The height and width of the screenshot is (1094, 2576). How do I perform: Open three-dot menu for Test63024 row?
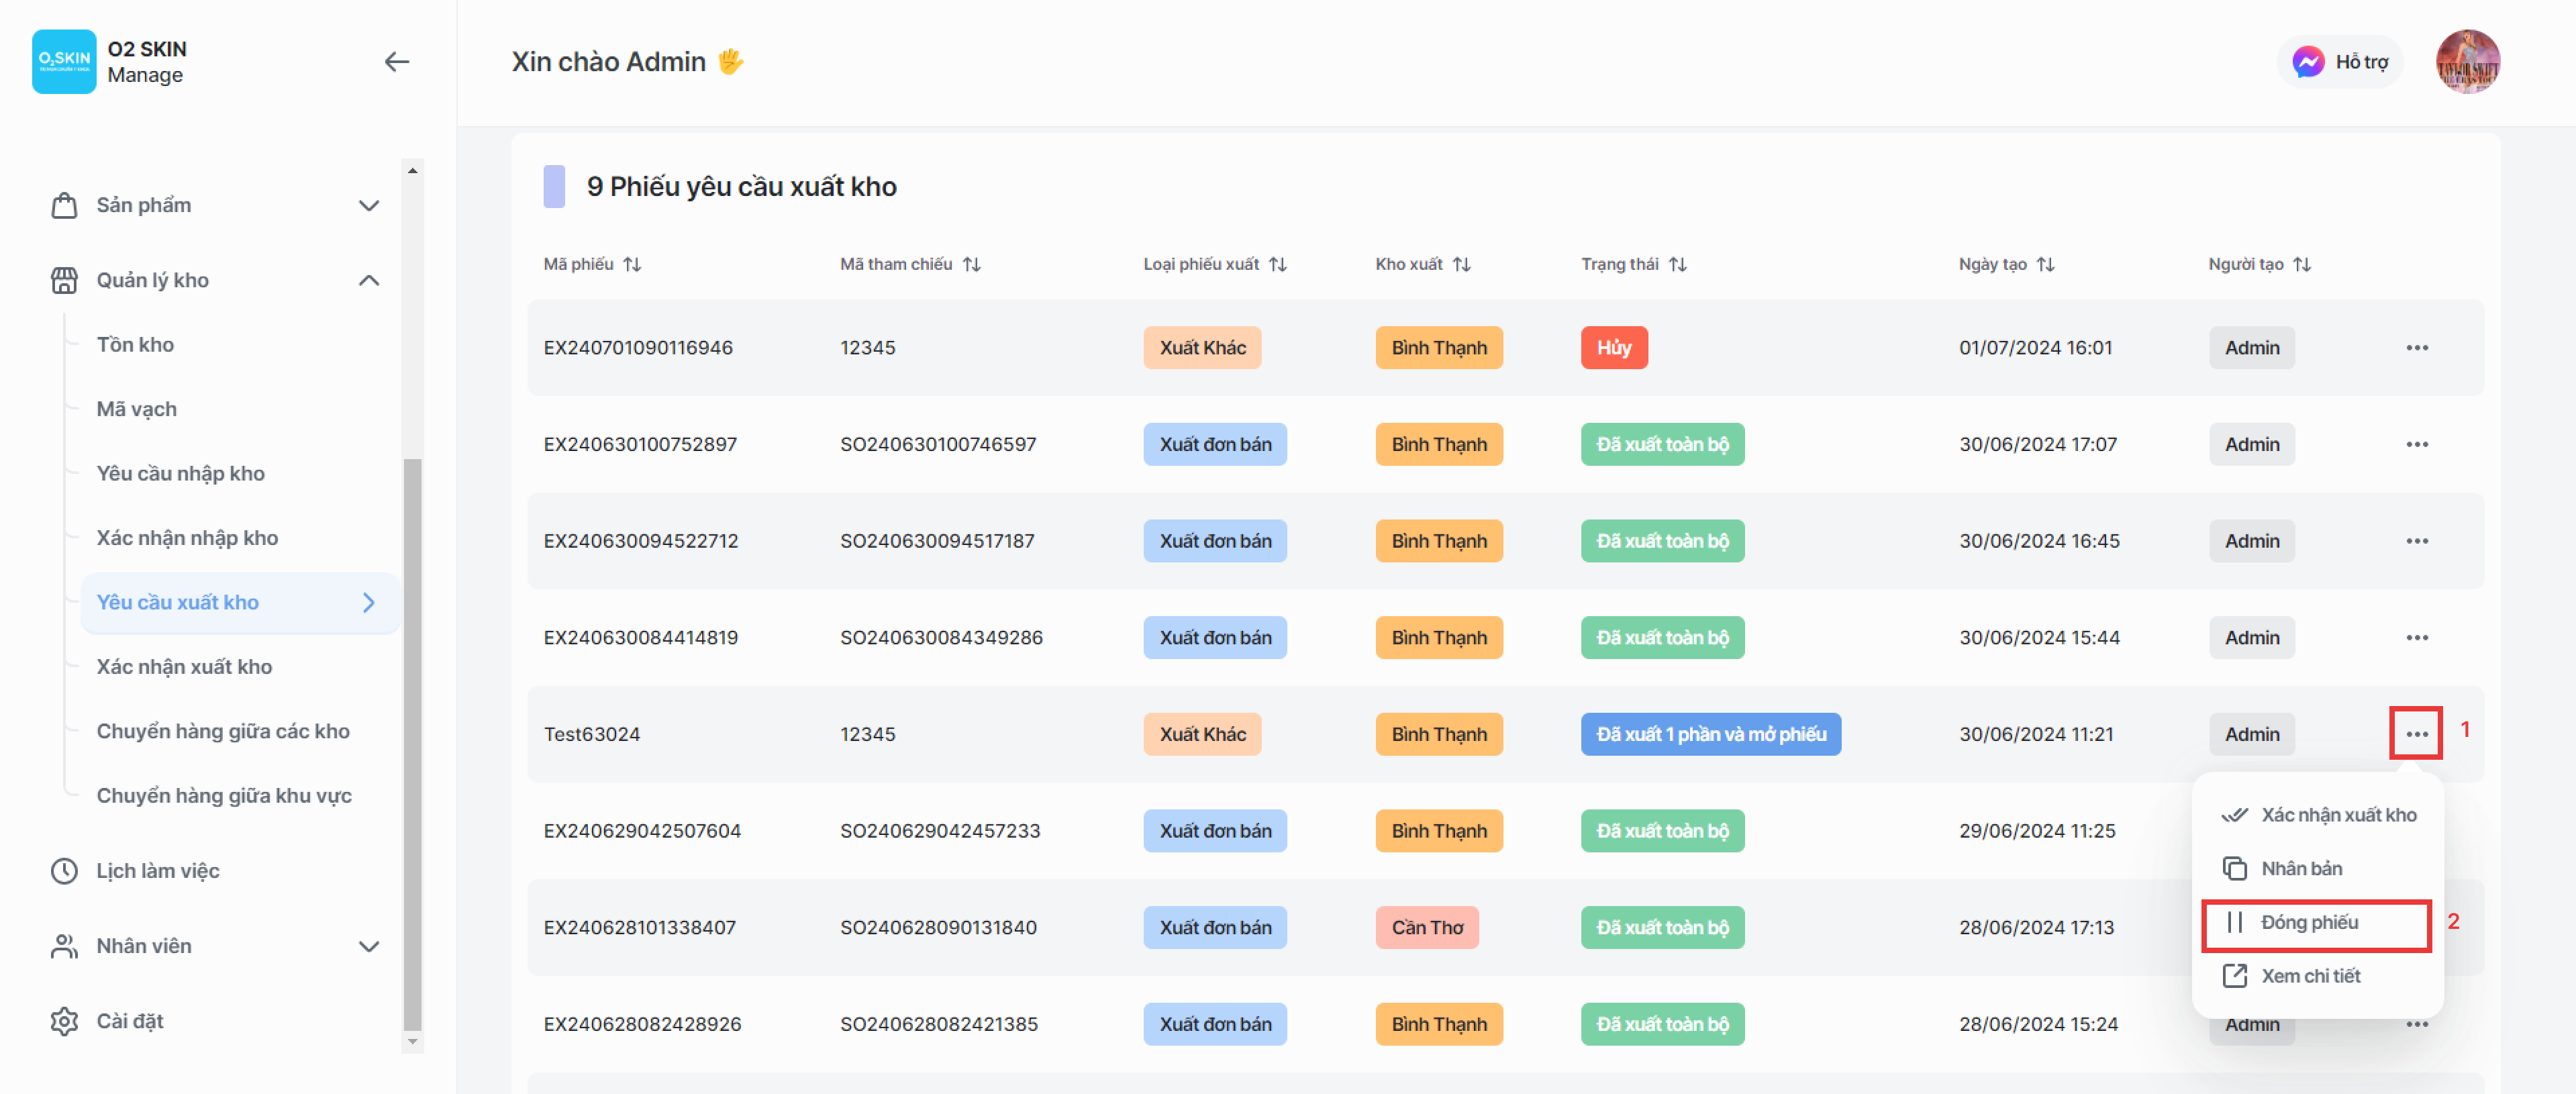(x=2416, y=734)
